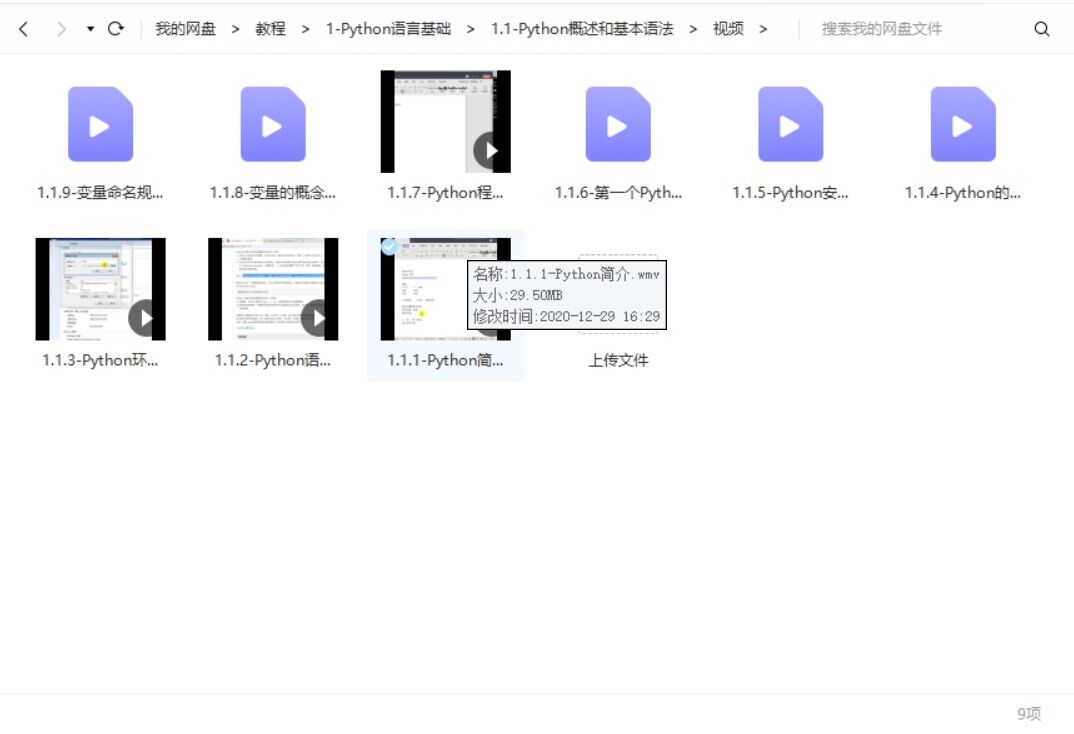Click the forward navigation arrow
Screen dimensions: 1074x734
[x=61, y=29]
